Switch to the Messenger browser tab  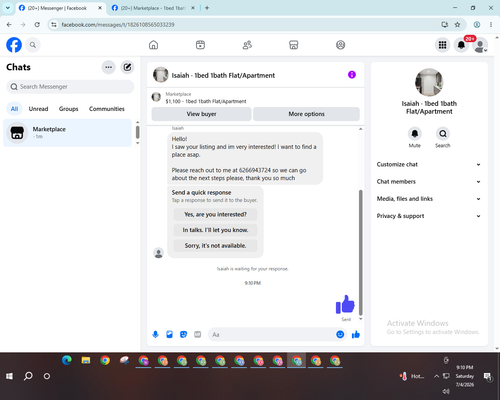pos(60,8)
